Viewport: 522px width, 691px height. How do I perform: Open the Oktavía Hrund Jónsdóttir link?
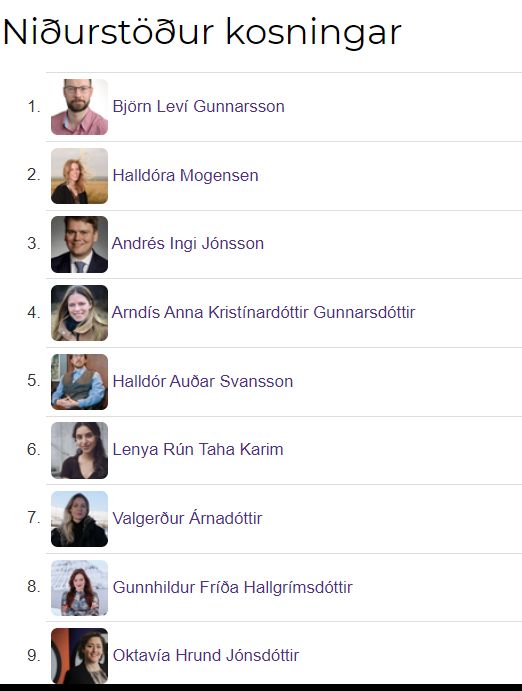(206, 655)
